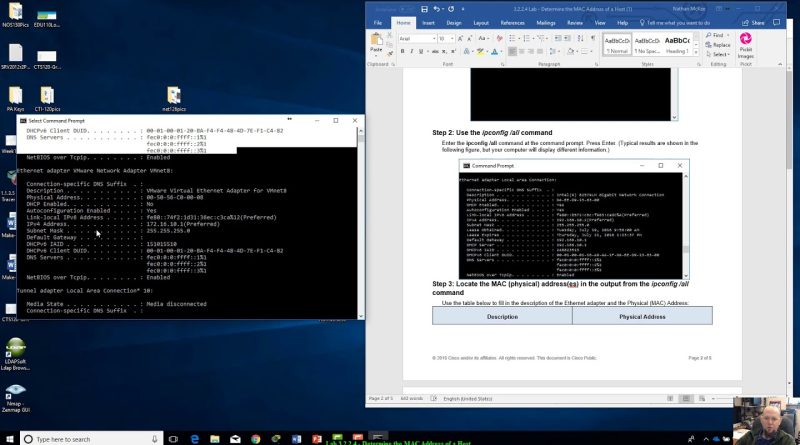The image size is (800, 445).
Task: Toggle Superscript in Word ribbon
Action: [453, 52]
